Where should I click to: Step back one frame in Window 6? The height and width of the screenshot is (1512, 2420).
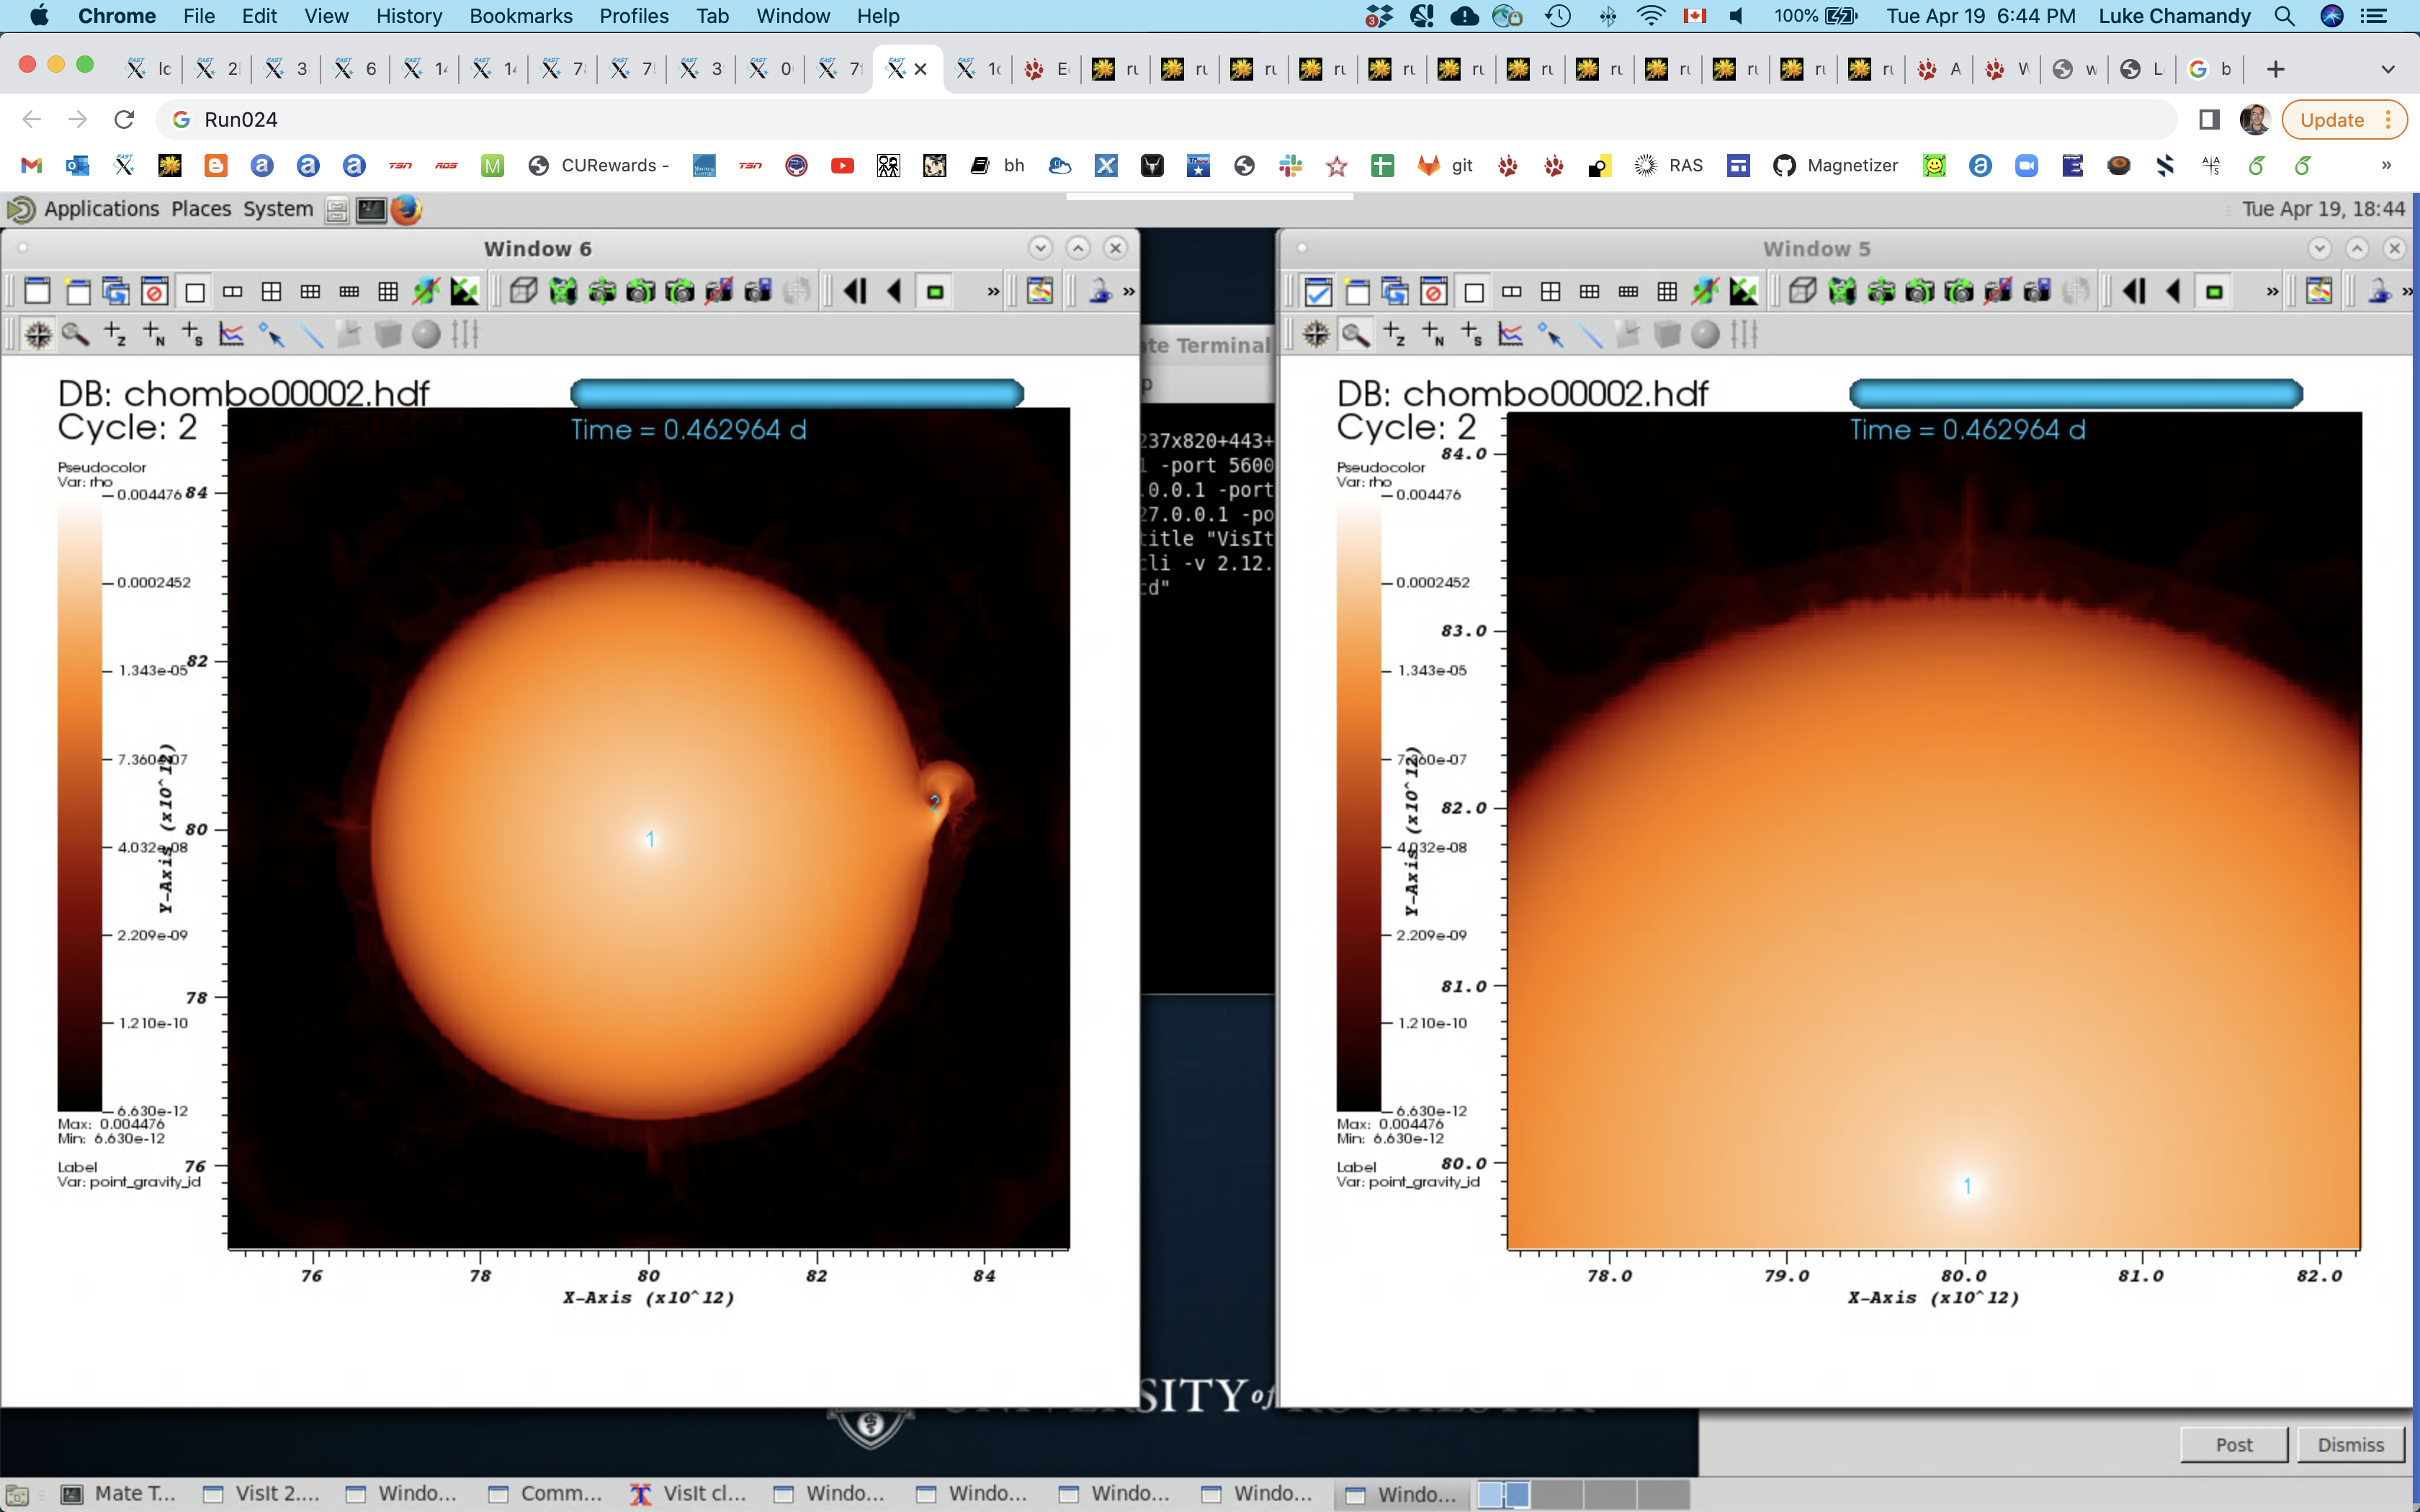pyautogui.click(x=855, y=291)
